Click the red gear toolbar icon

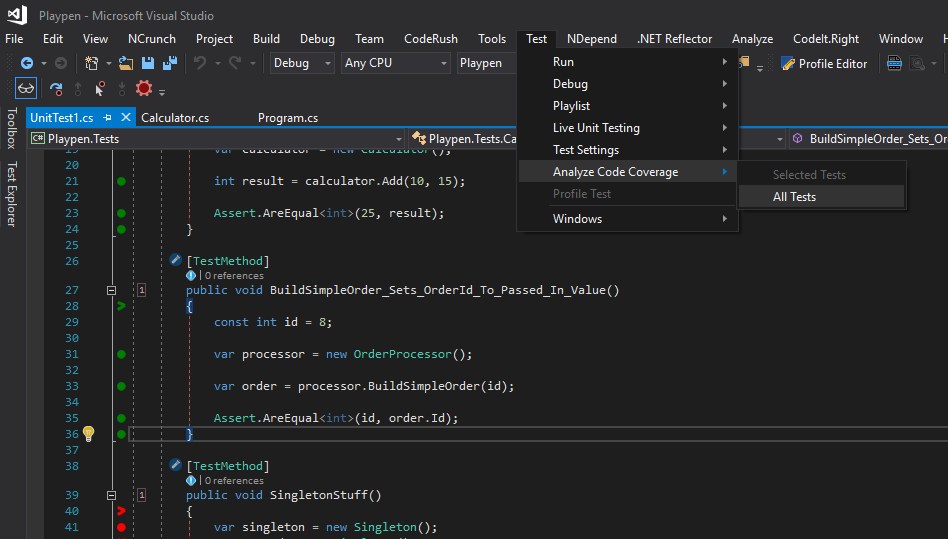point(144,88)
